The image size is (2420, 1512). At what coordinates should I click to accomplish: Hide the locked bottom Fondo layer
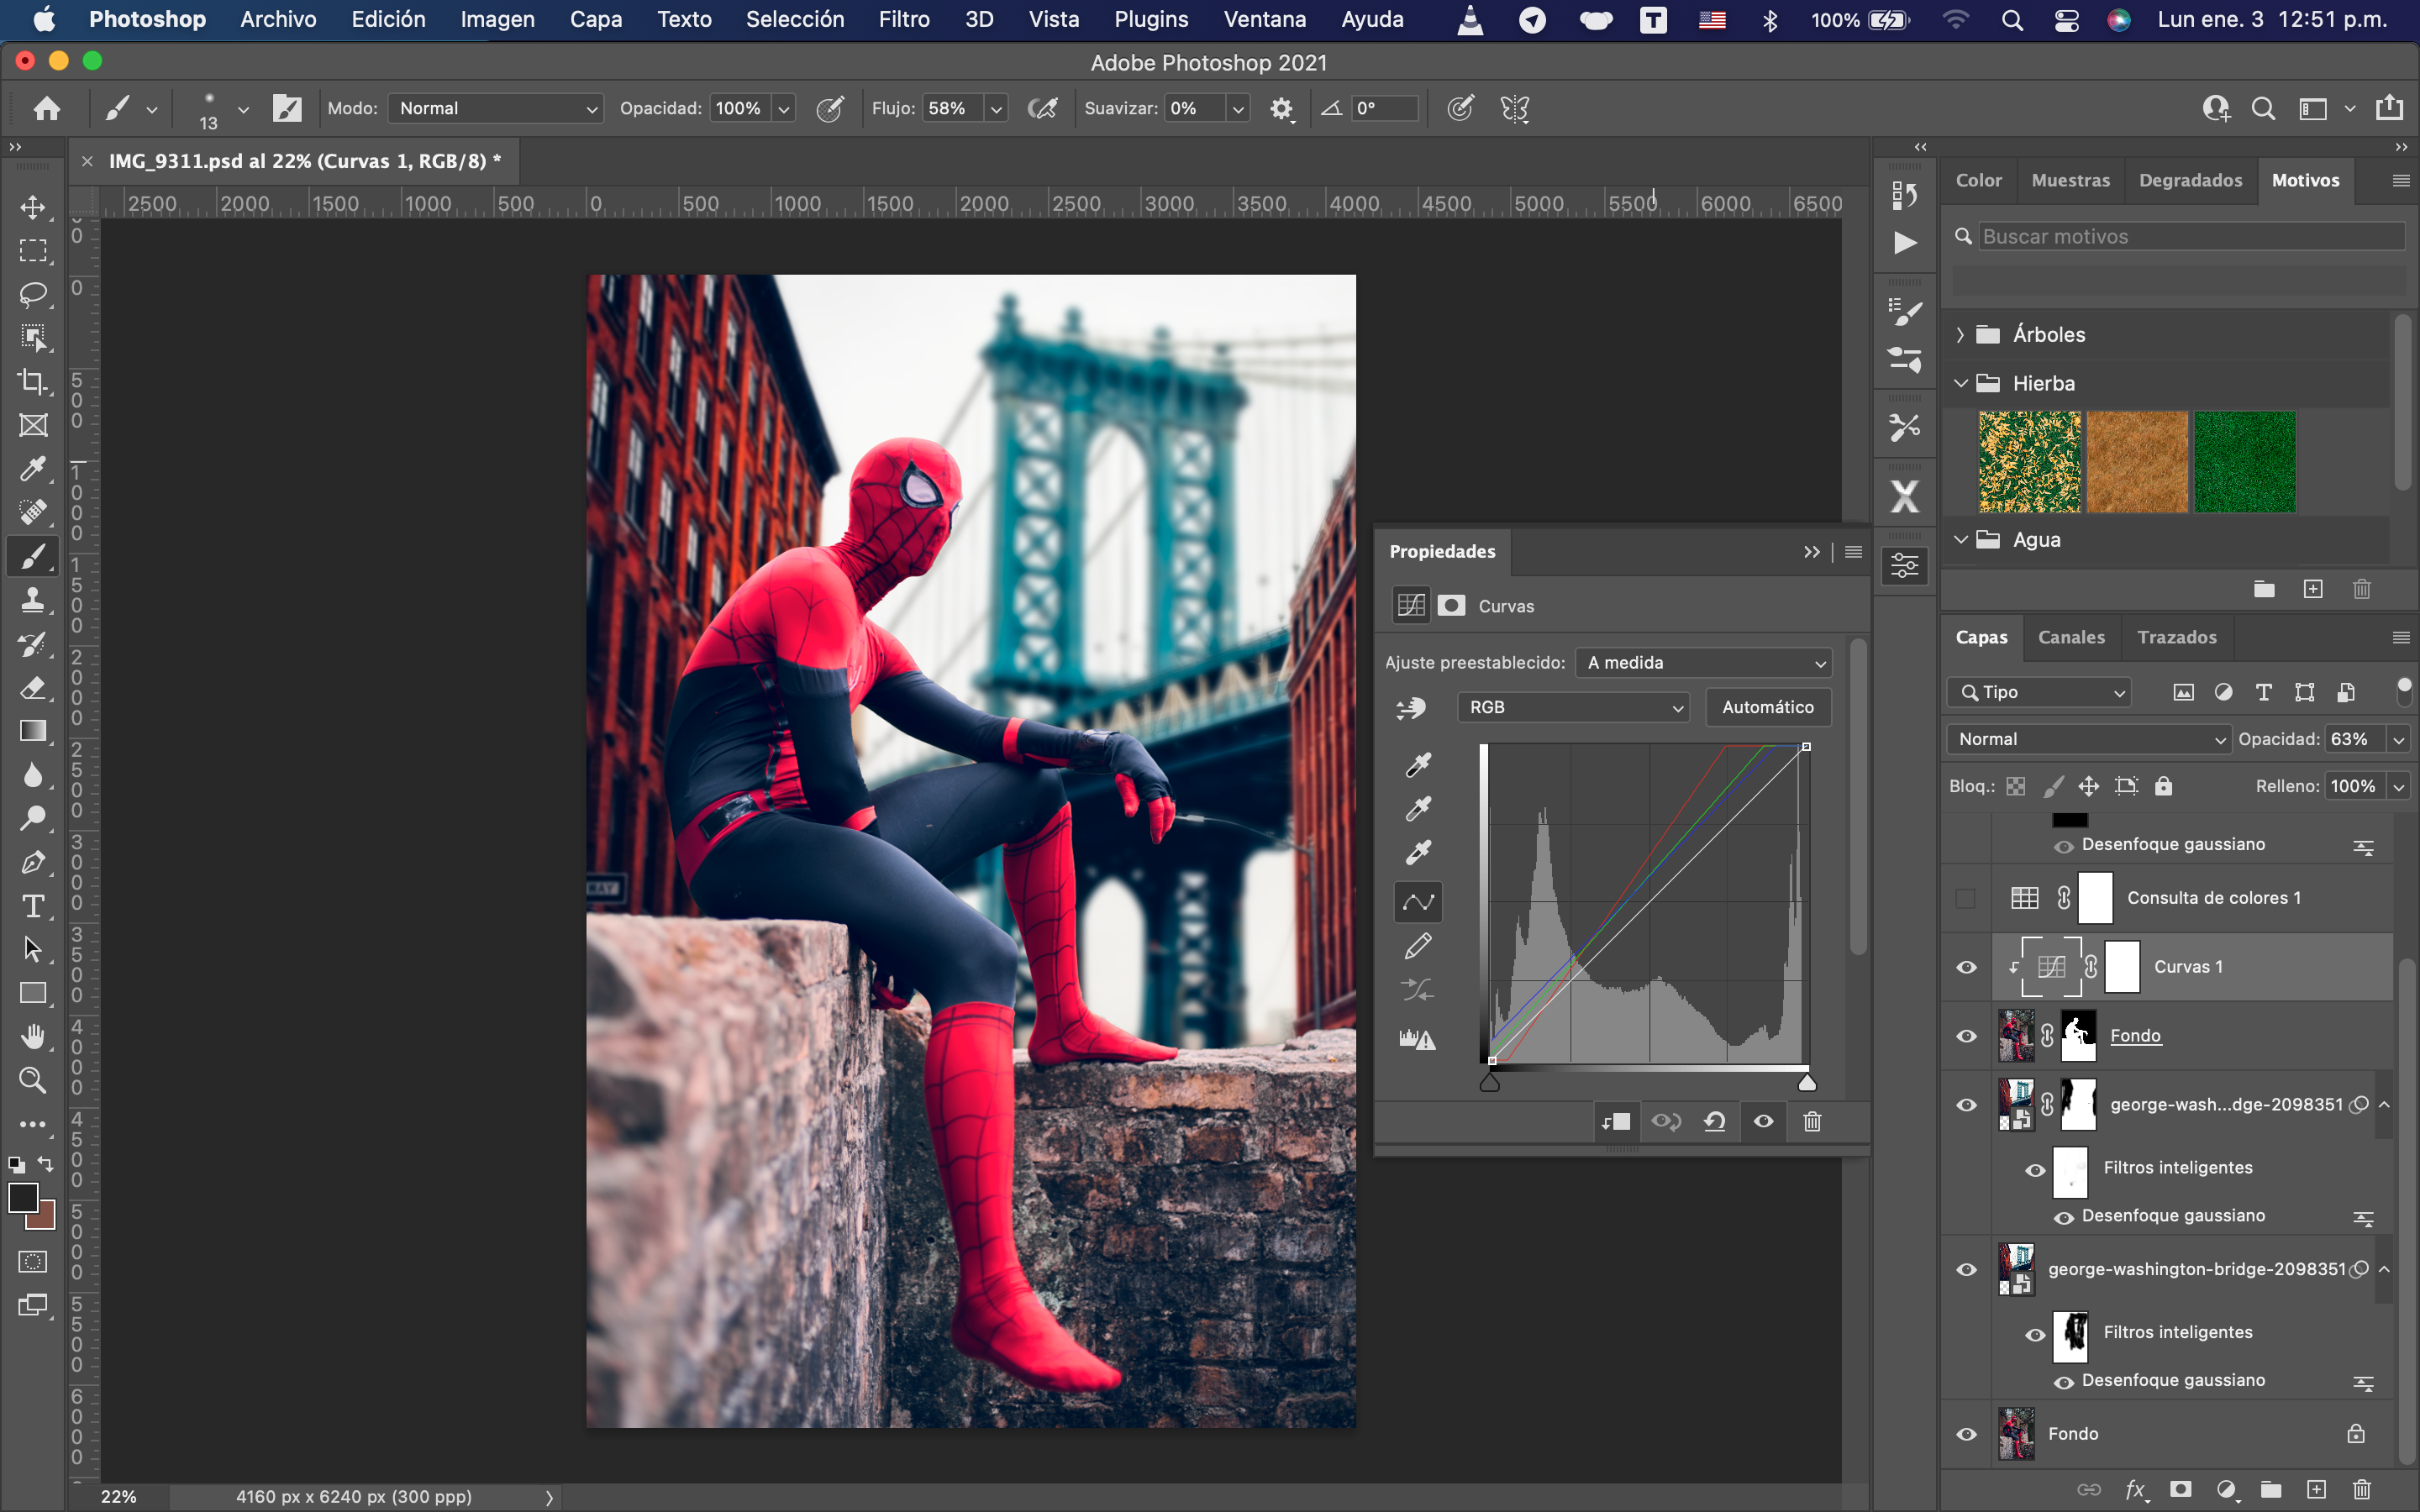point(1966,1434)
